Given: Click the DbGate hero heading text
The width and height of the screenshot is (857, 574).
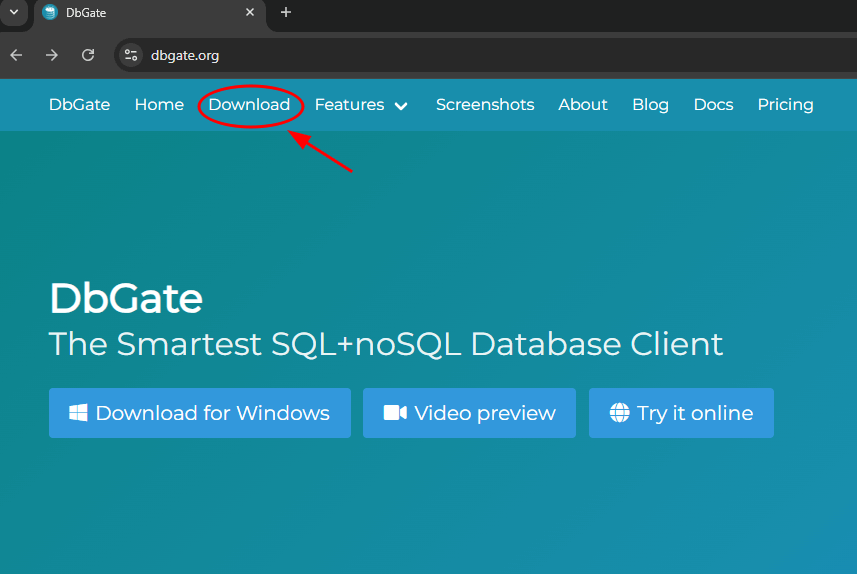Looking at the screenshot, I should tap(126, 298).
